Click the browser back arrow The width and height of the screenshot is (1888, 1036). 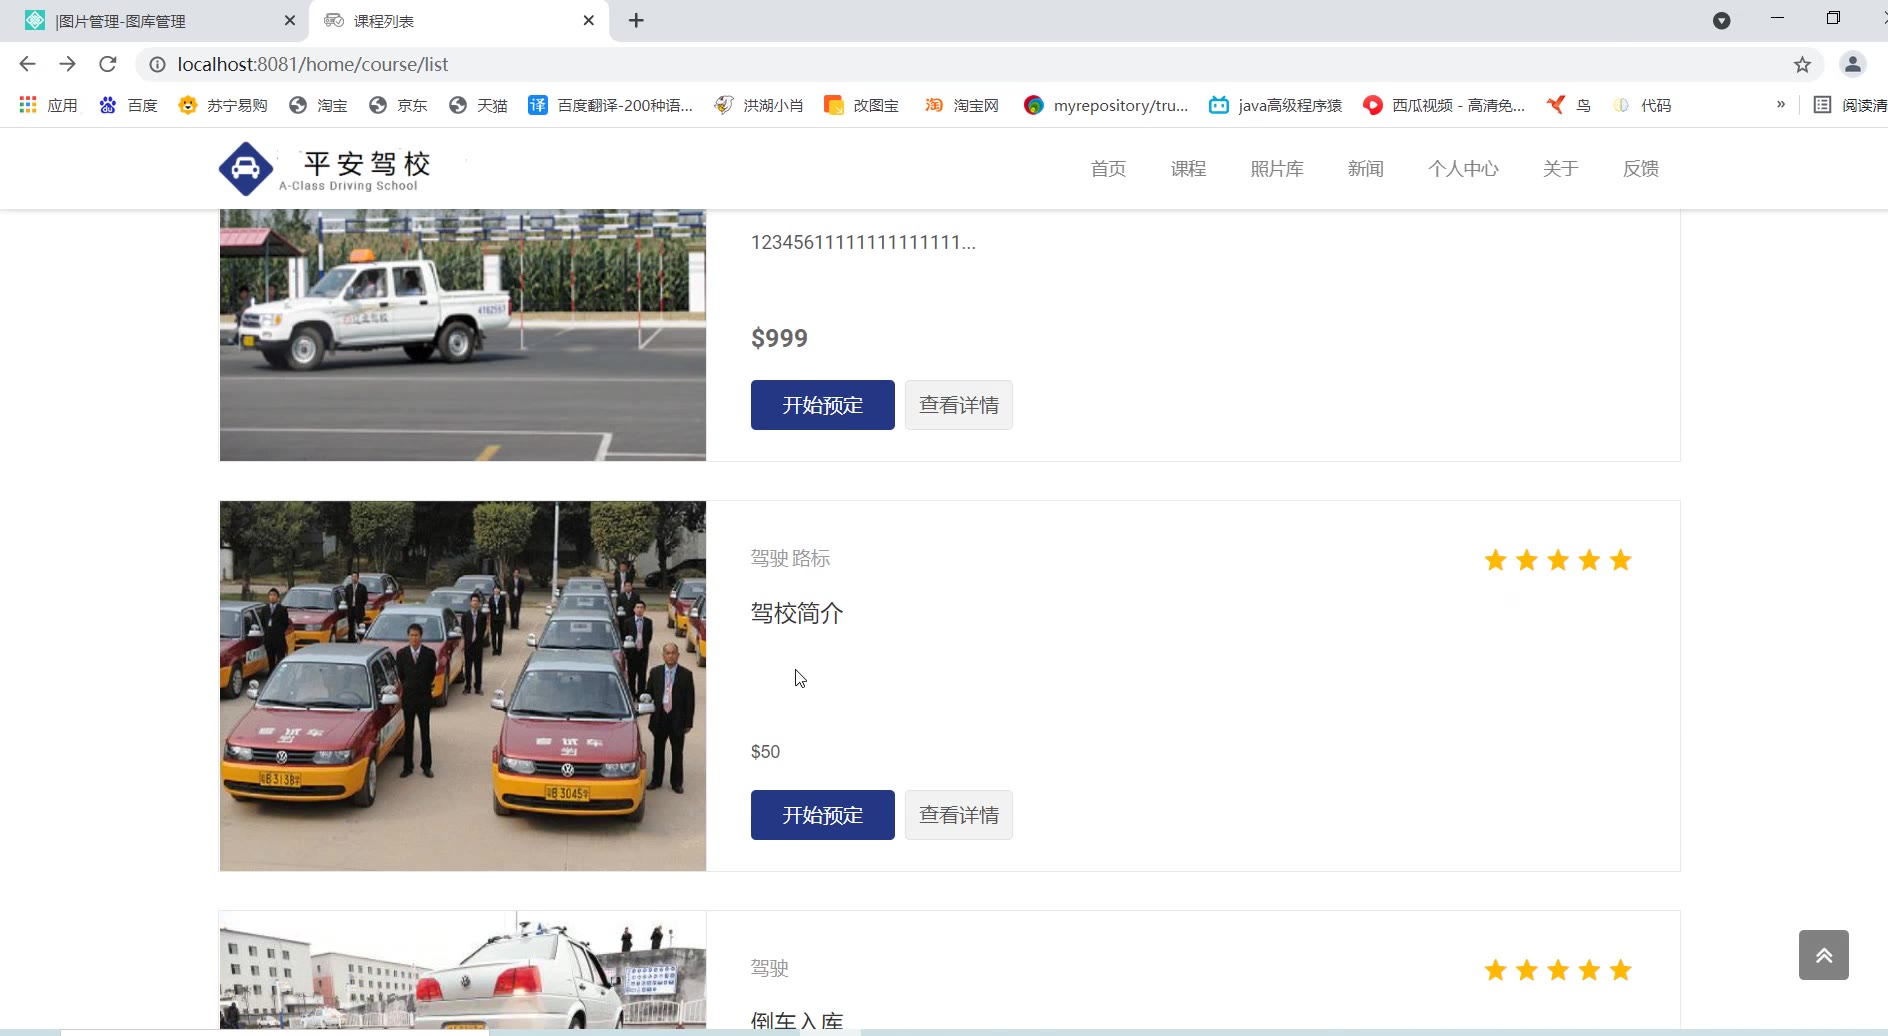(x=27, y=64)
